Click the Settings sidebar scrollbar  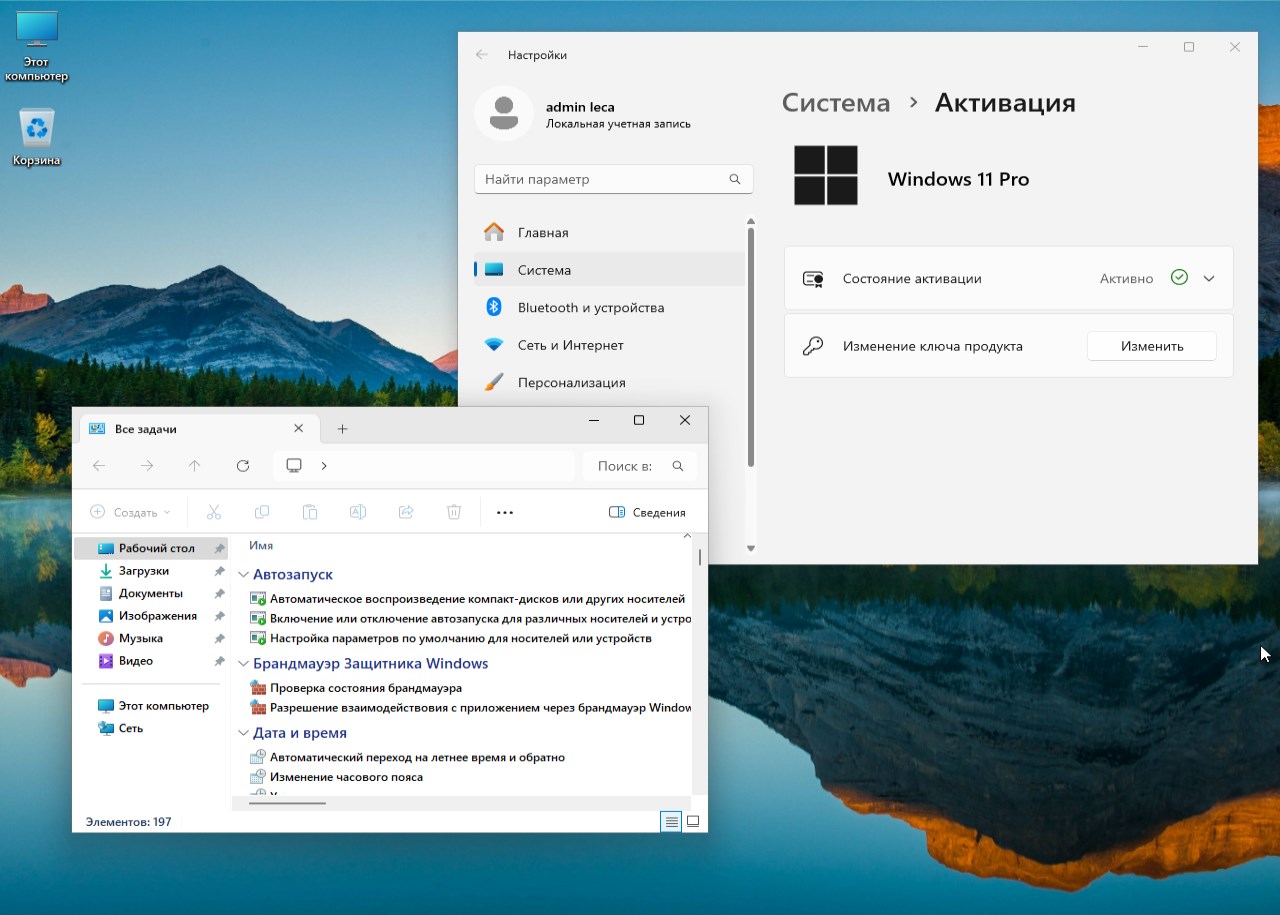tap(751, 346)
